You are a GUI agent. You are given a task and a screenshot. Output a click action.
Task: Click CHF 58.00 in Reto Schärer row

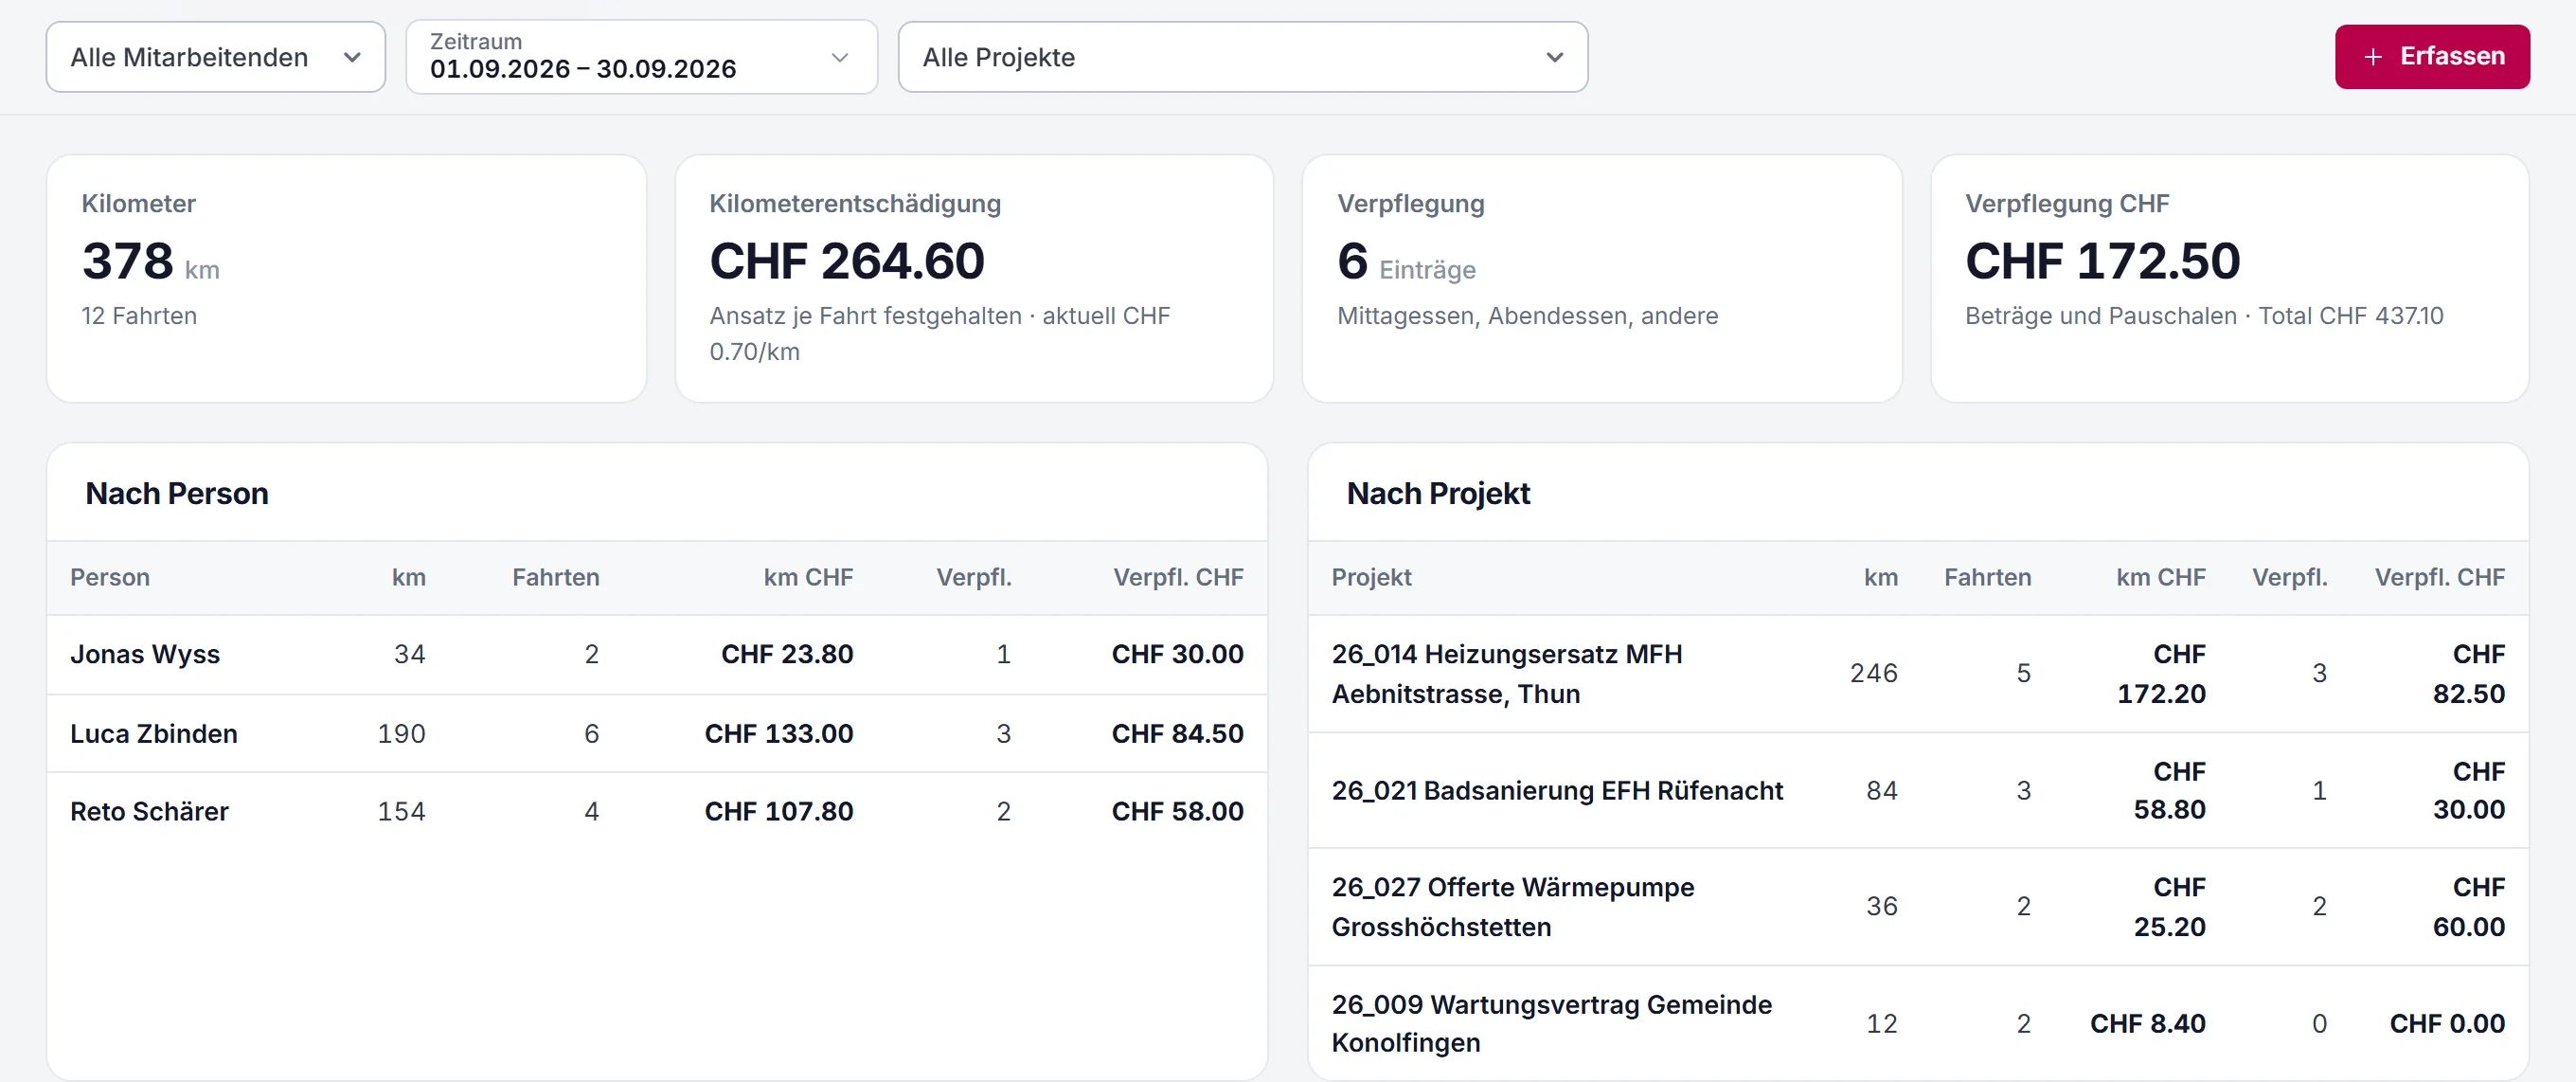click(x=1177, y=811)
